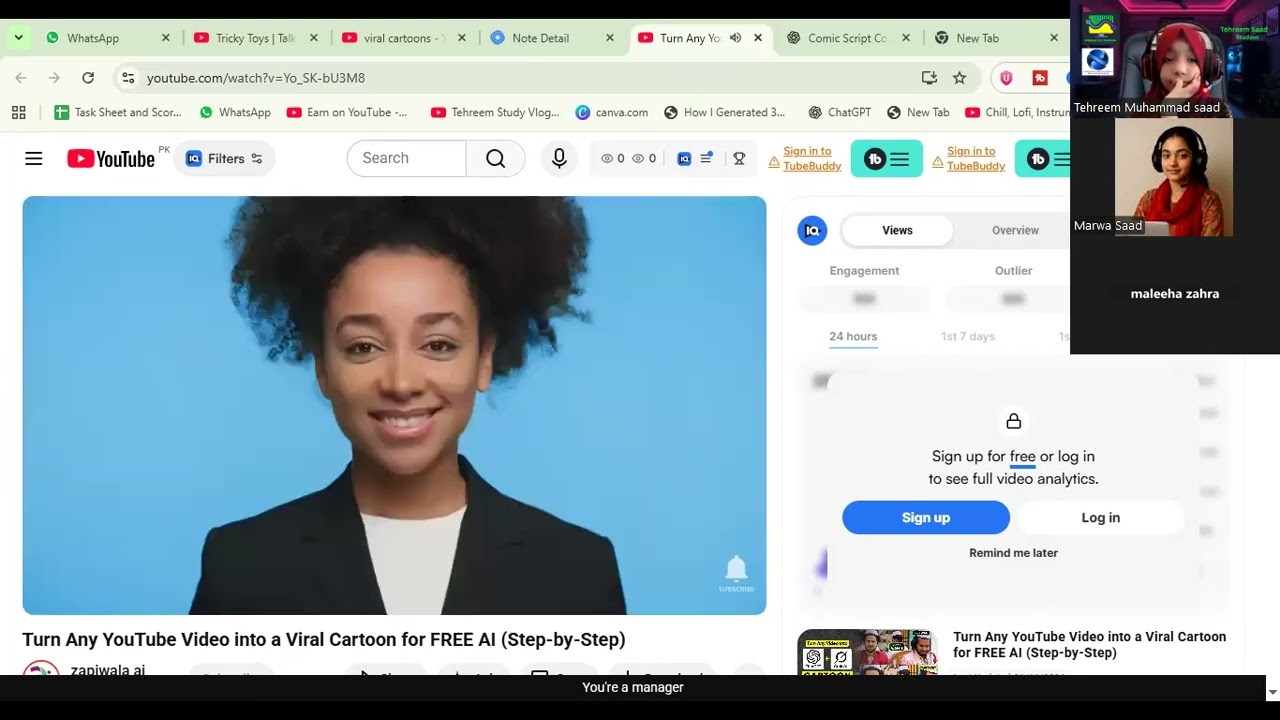Open the Earn on YouTube bookmark
Screen dimensions: 1280x720
347,112
